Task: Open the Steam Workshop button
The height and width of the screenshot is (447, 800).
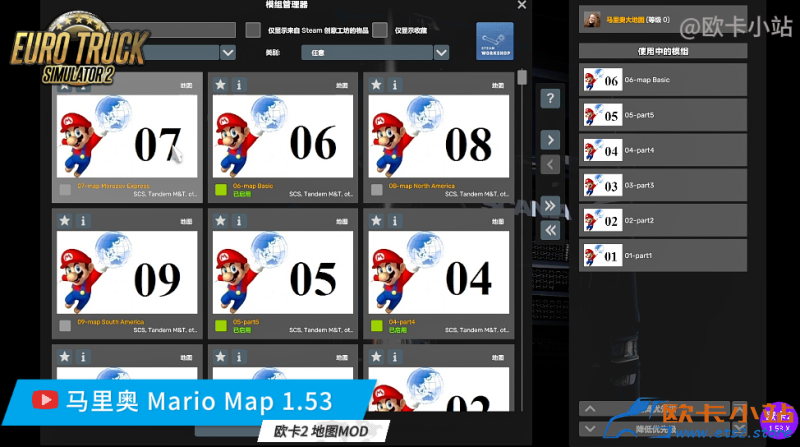Action: point(494,41)
